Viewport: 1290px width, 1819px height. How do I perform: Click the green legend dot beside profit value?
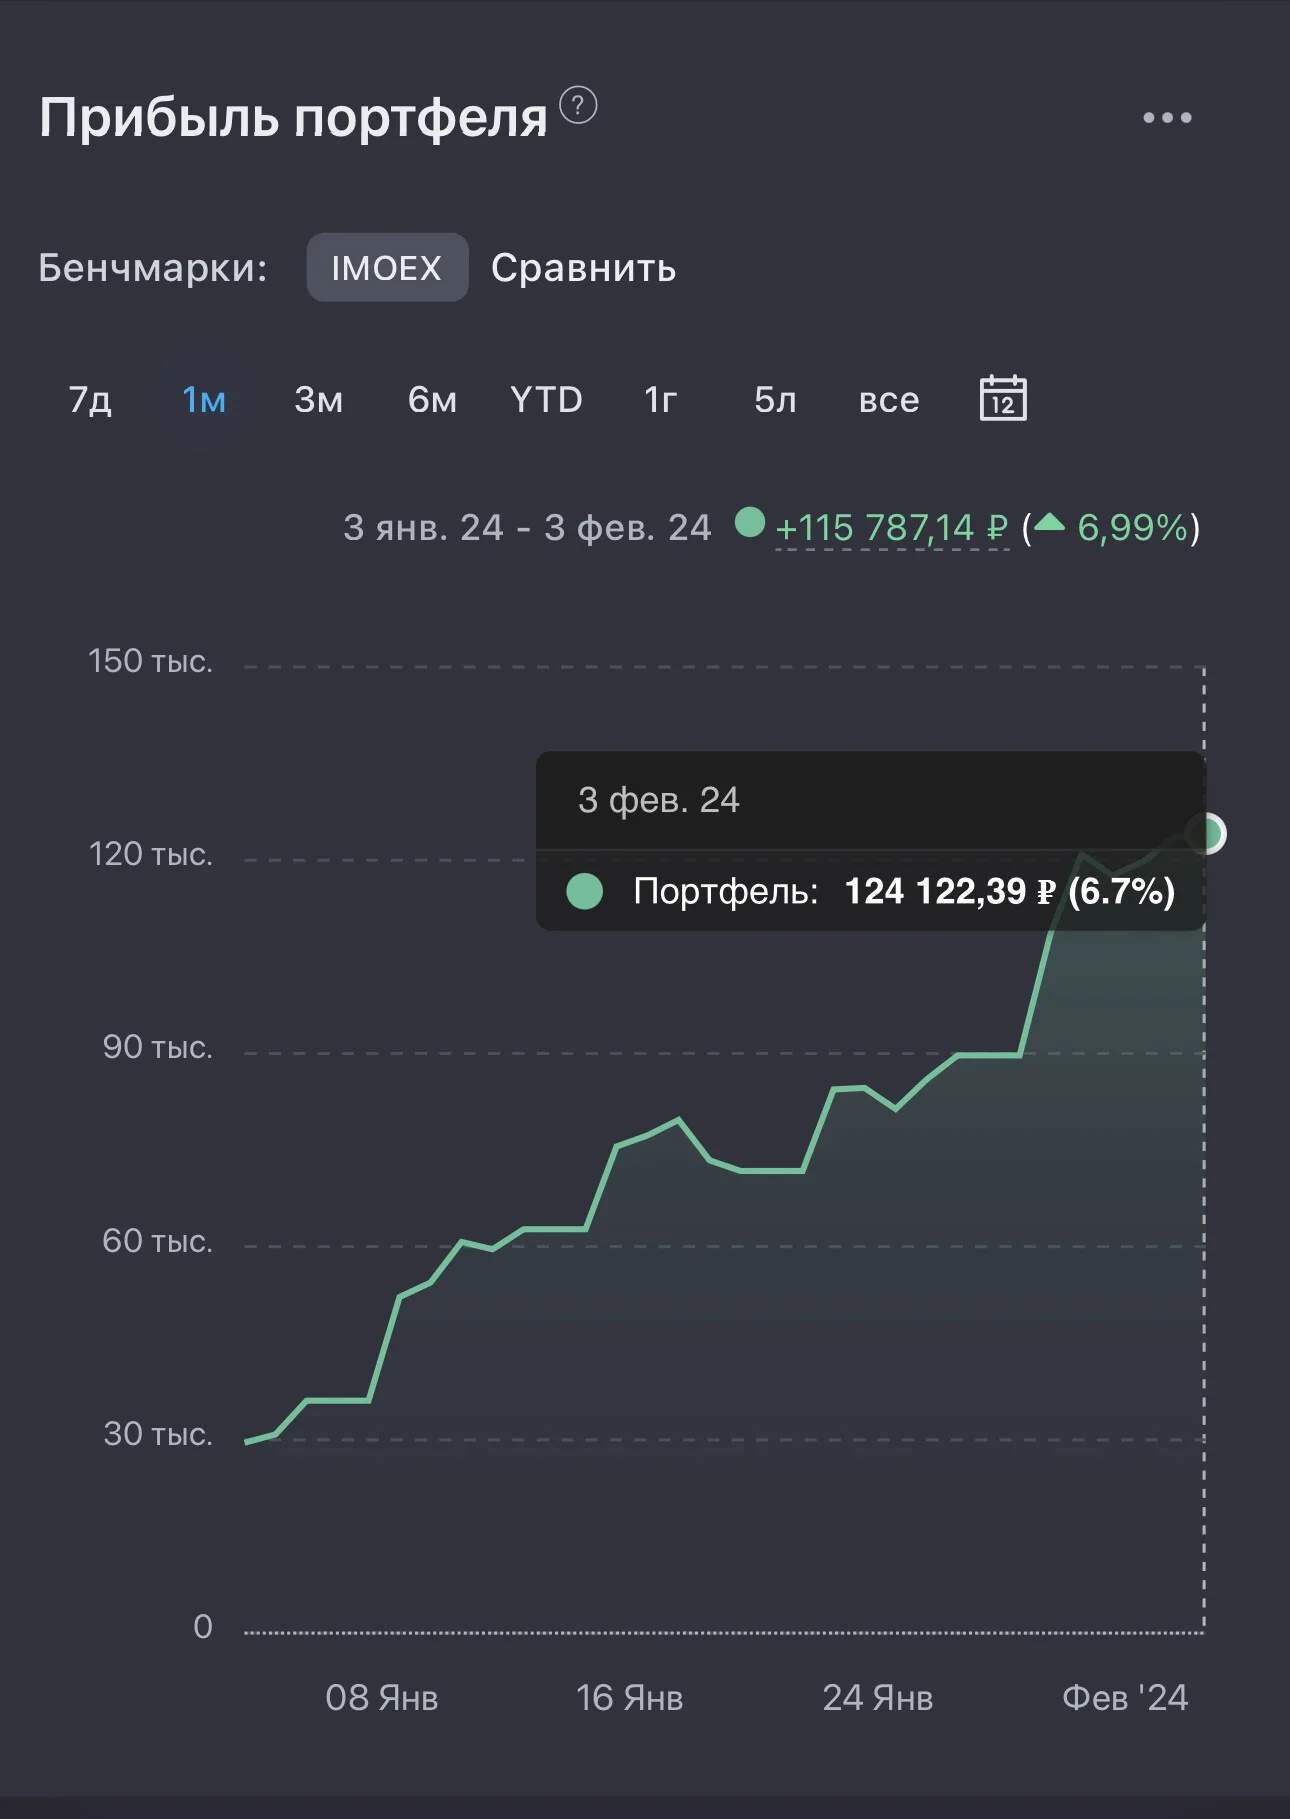coord(749,522)
